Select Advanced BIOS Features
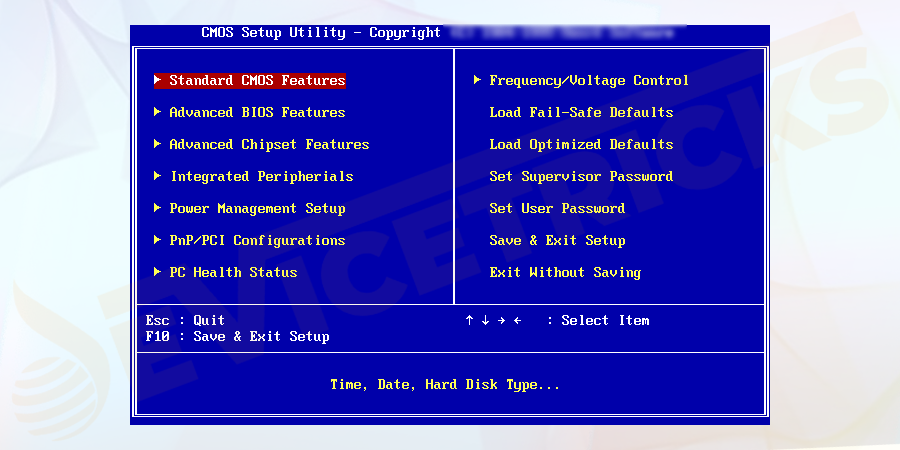This screenshot has height=450, width=900. (x=257, y=112)
